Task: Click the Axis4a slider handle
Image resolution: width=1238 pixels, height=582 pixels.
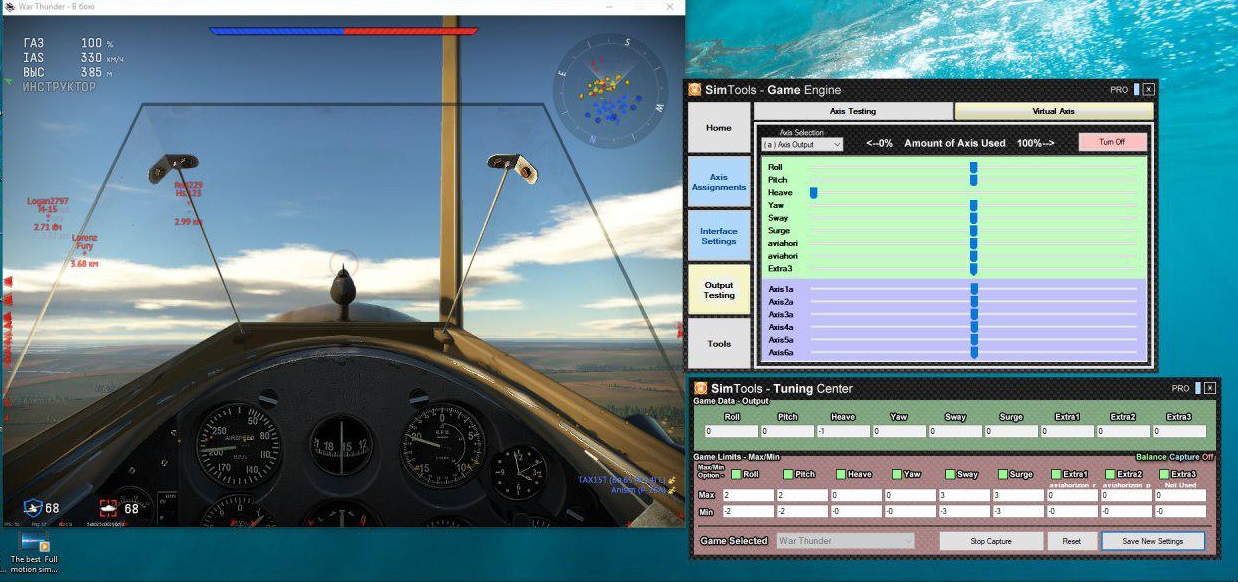Action: [973, 327]
